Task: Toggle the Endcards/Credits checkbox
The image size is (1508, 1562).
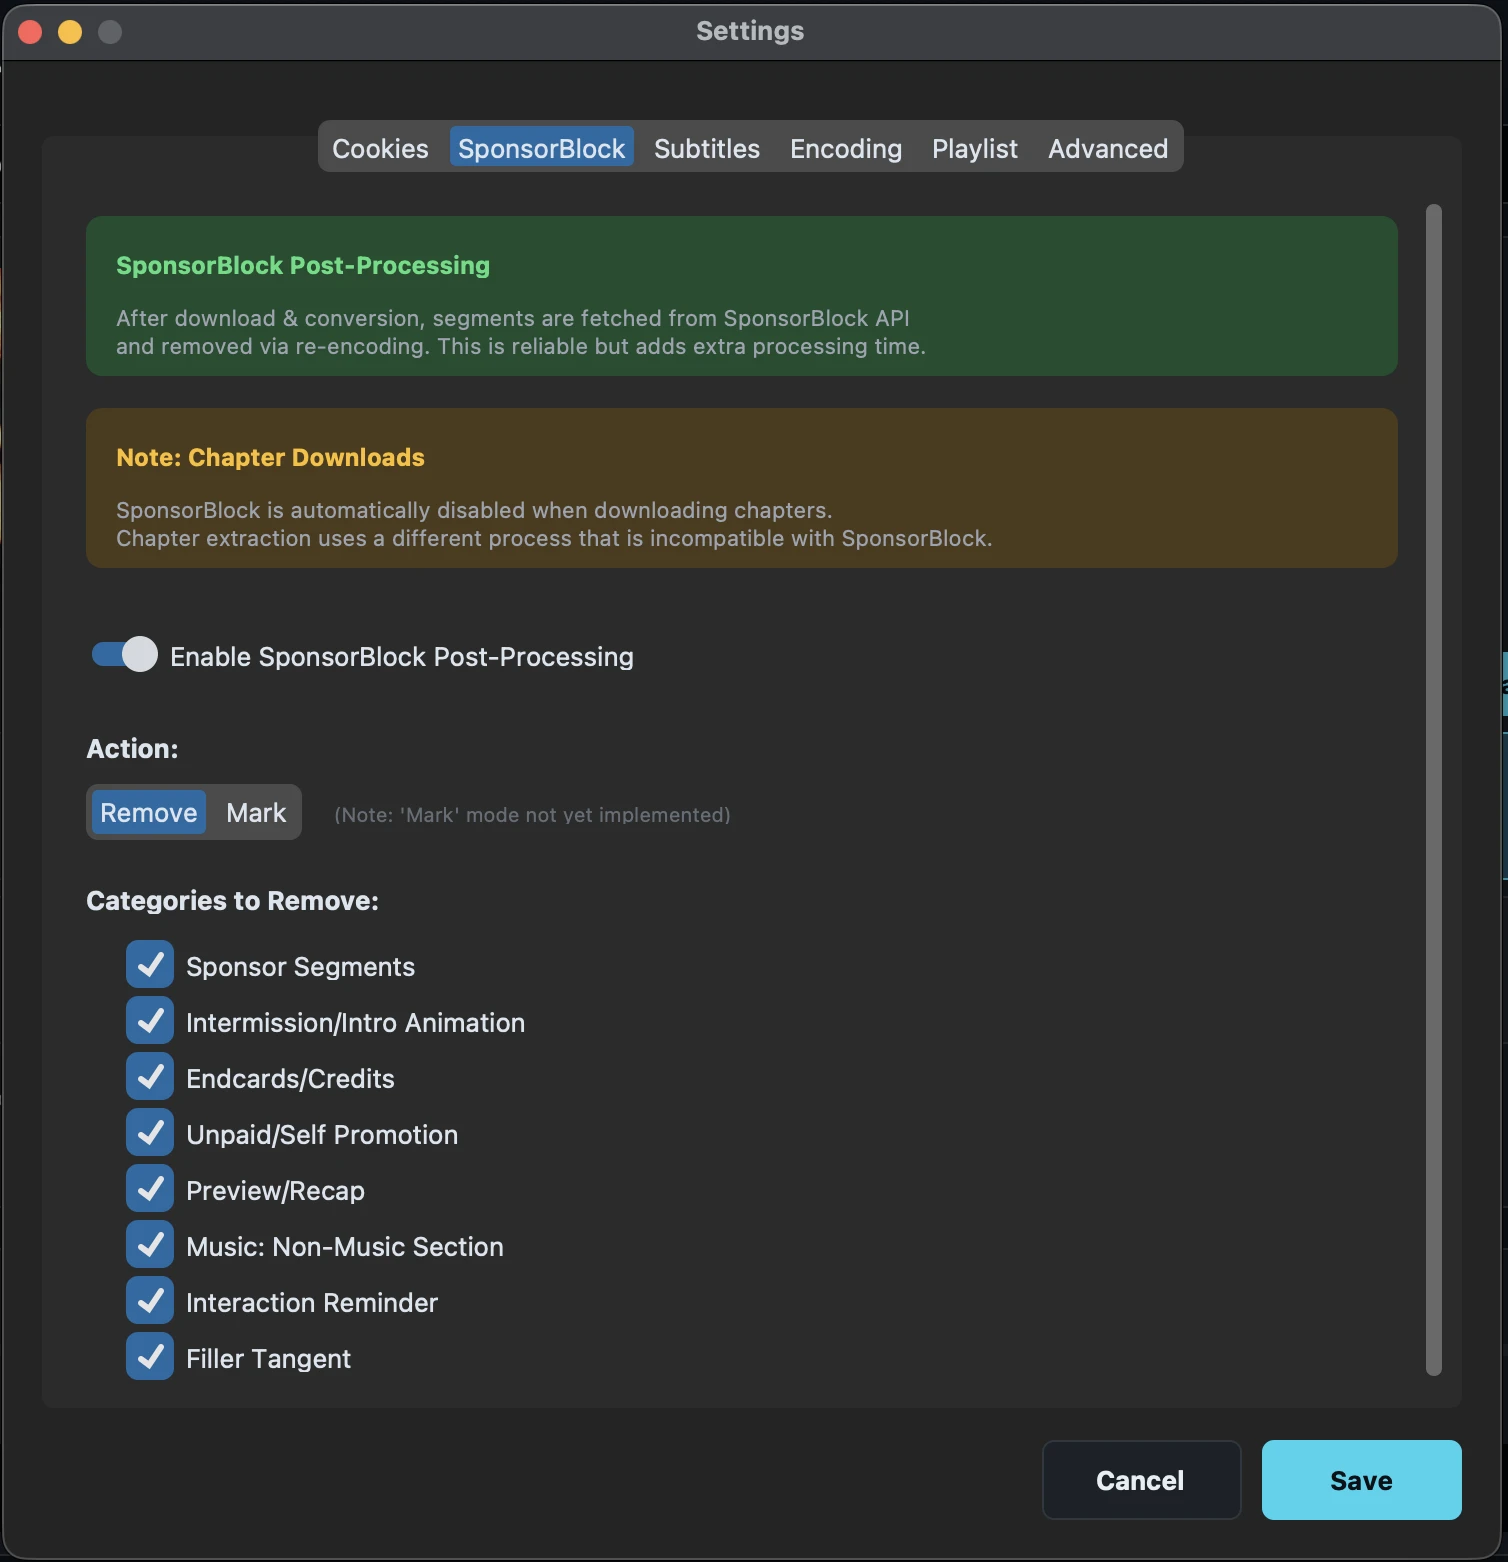Action: tap(150, 1077)
